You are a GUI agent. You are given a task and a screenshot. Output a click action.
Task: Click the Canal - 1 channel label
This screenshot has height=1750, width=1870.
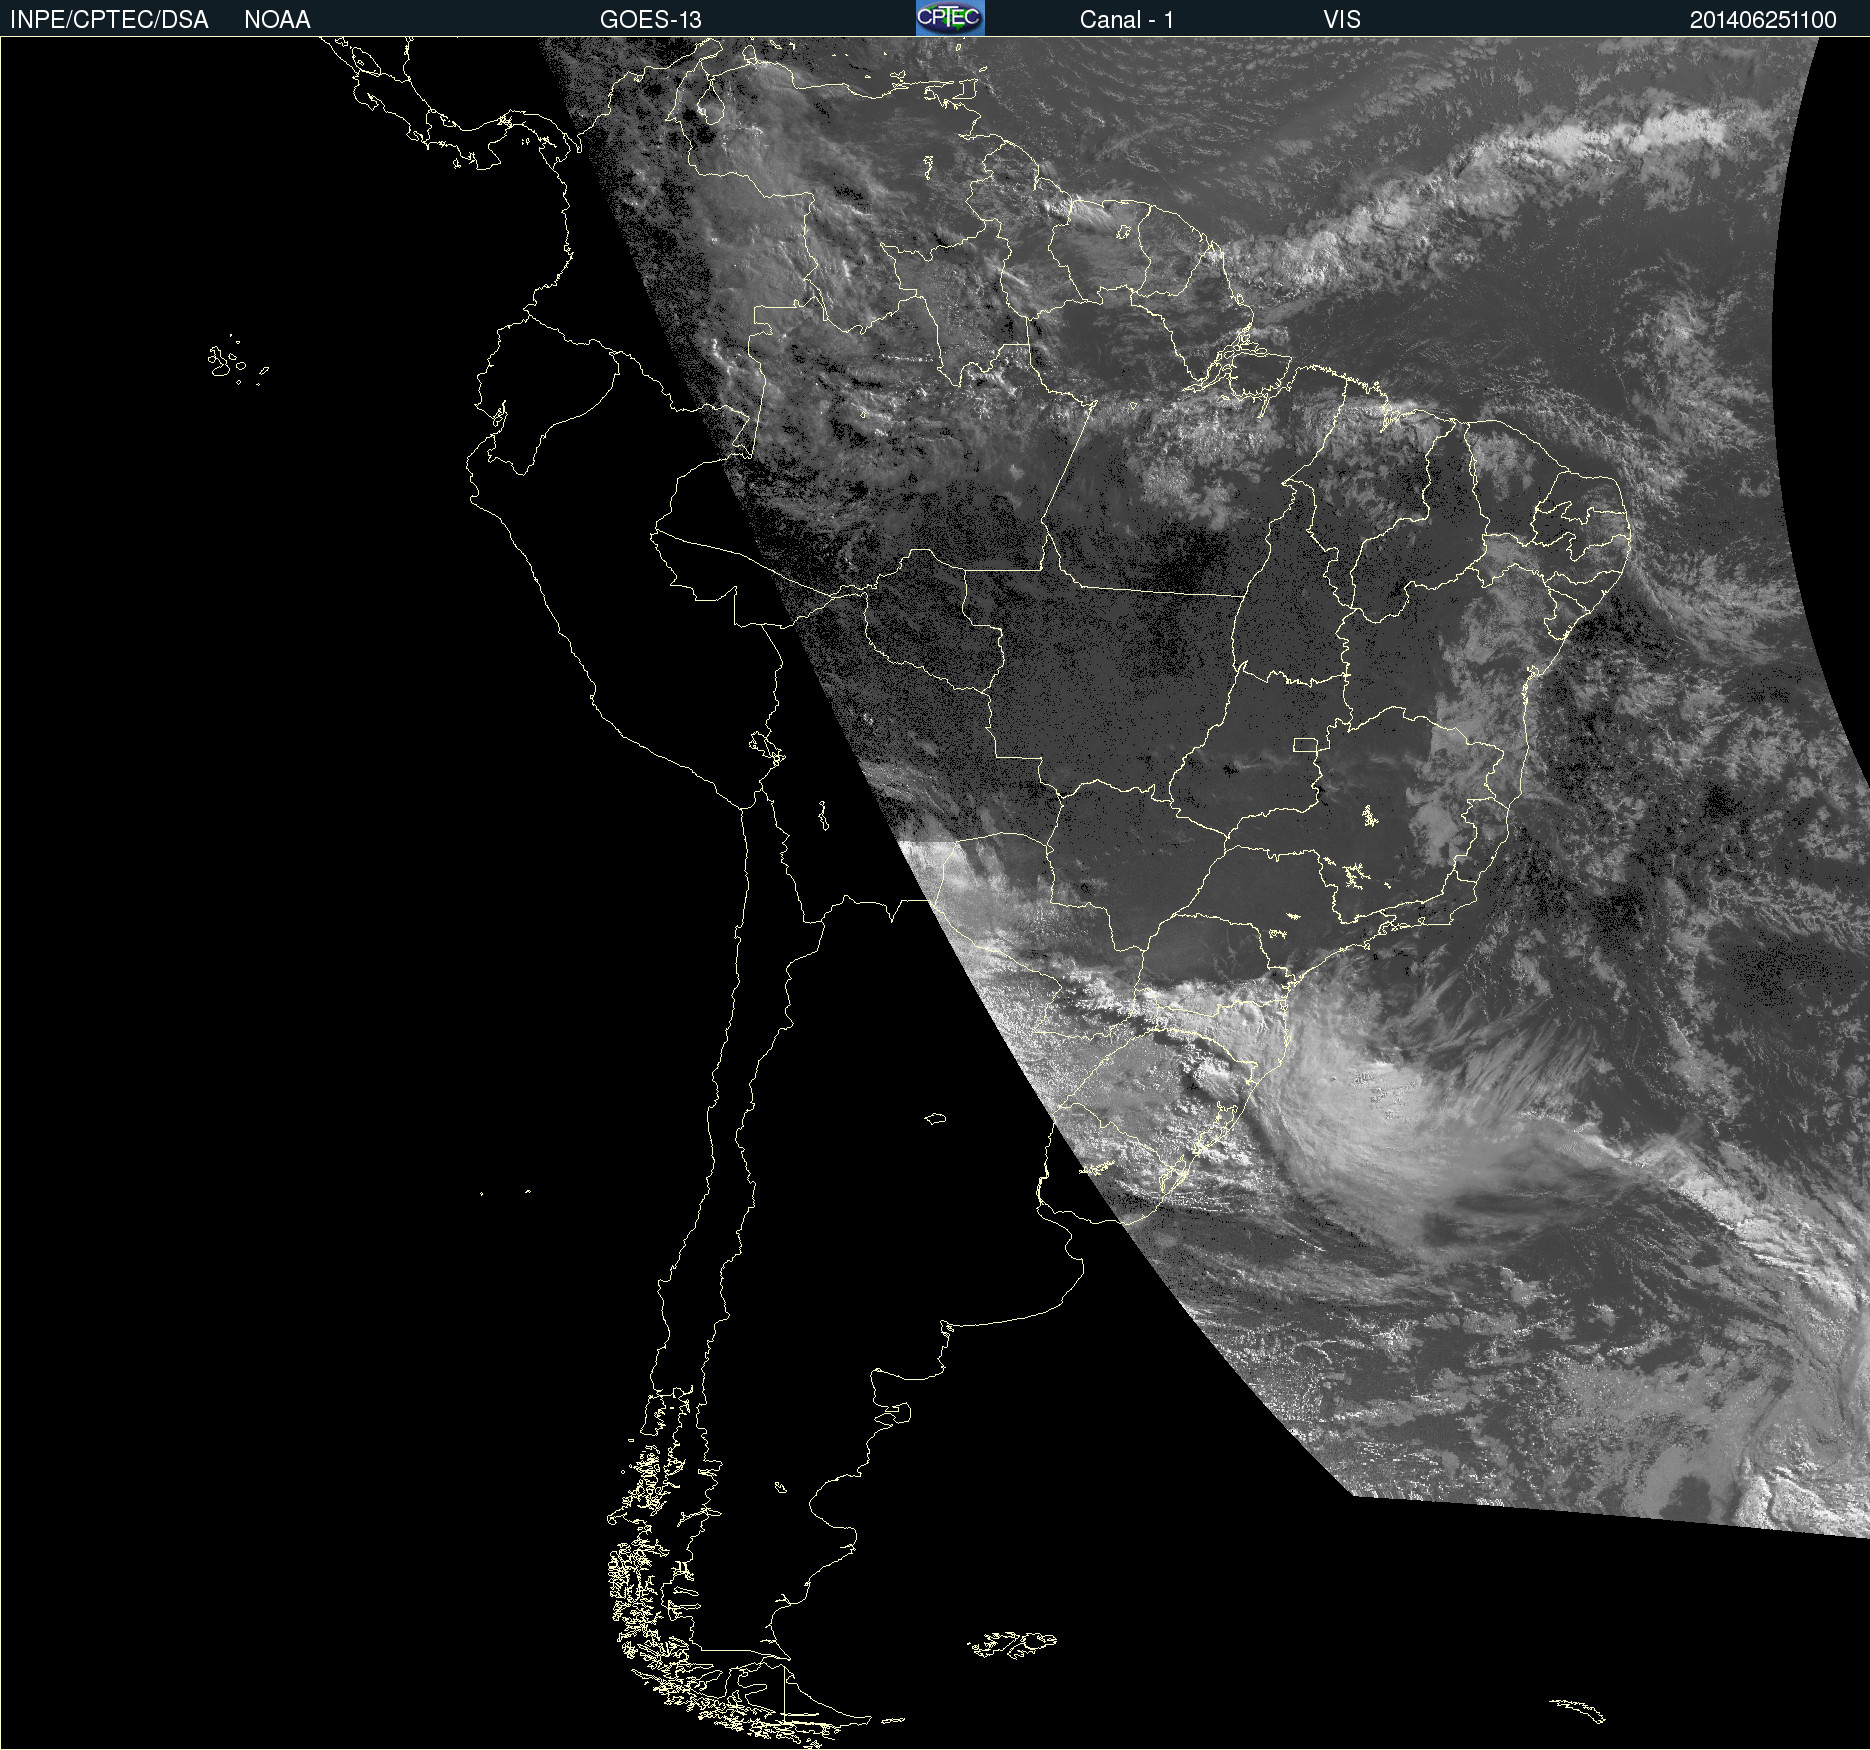[1126, 20]
